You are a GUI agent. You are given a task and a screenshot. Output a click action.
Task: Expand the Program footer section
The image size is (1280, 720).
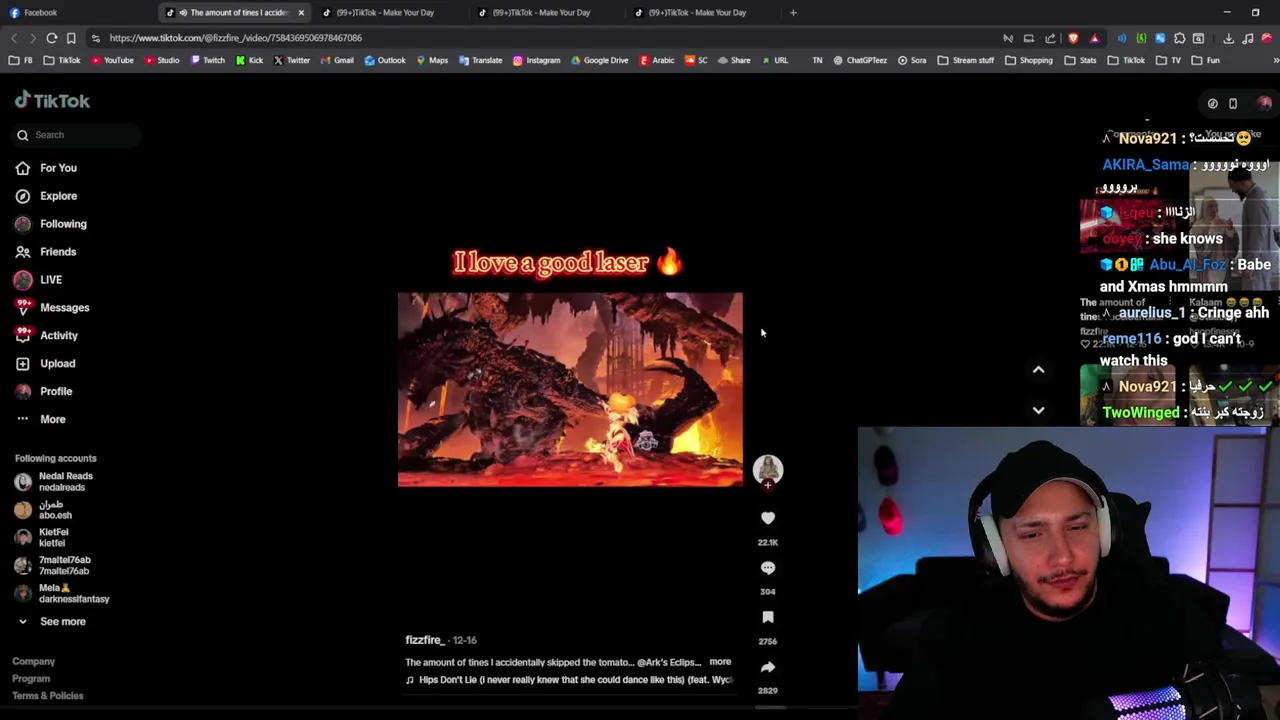click(31, 679)
